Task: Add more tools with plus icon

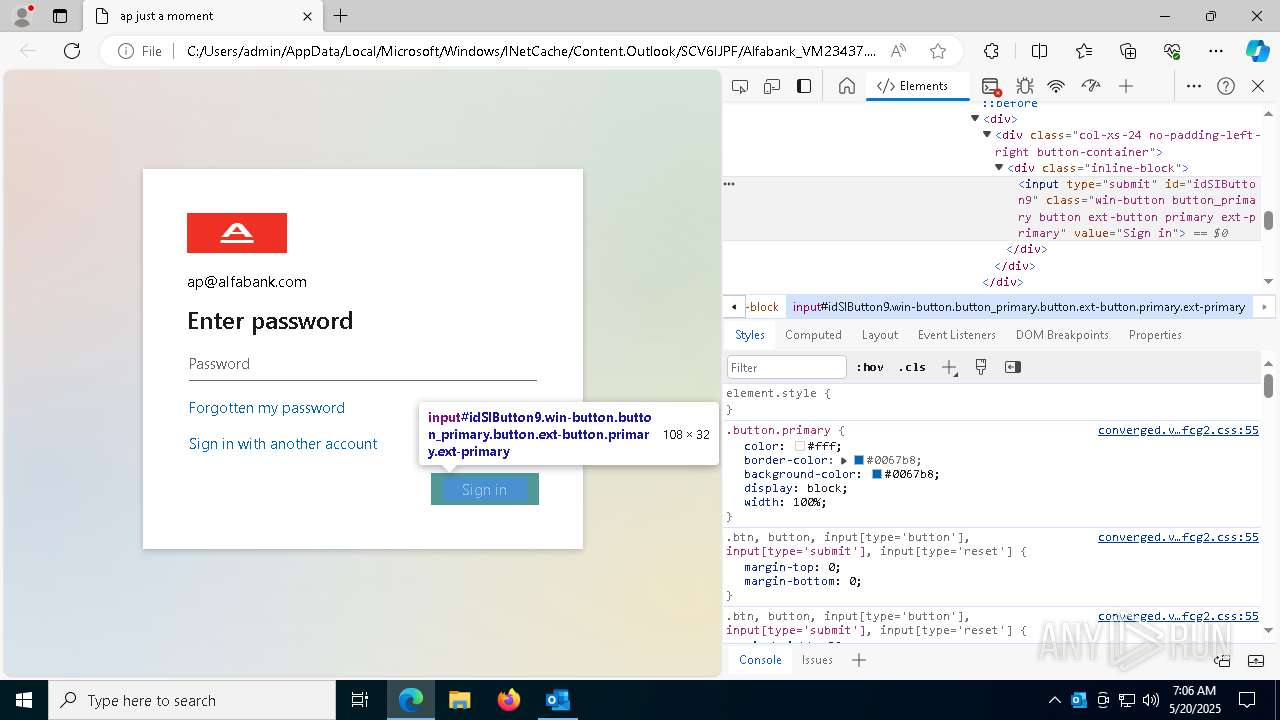Action: tap(1126, 86)
